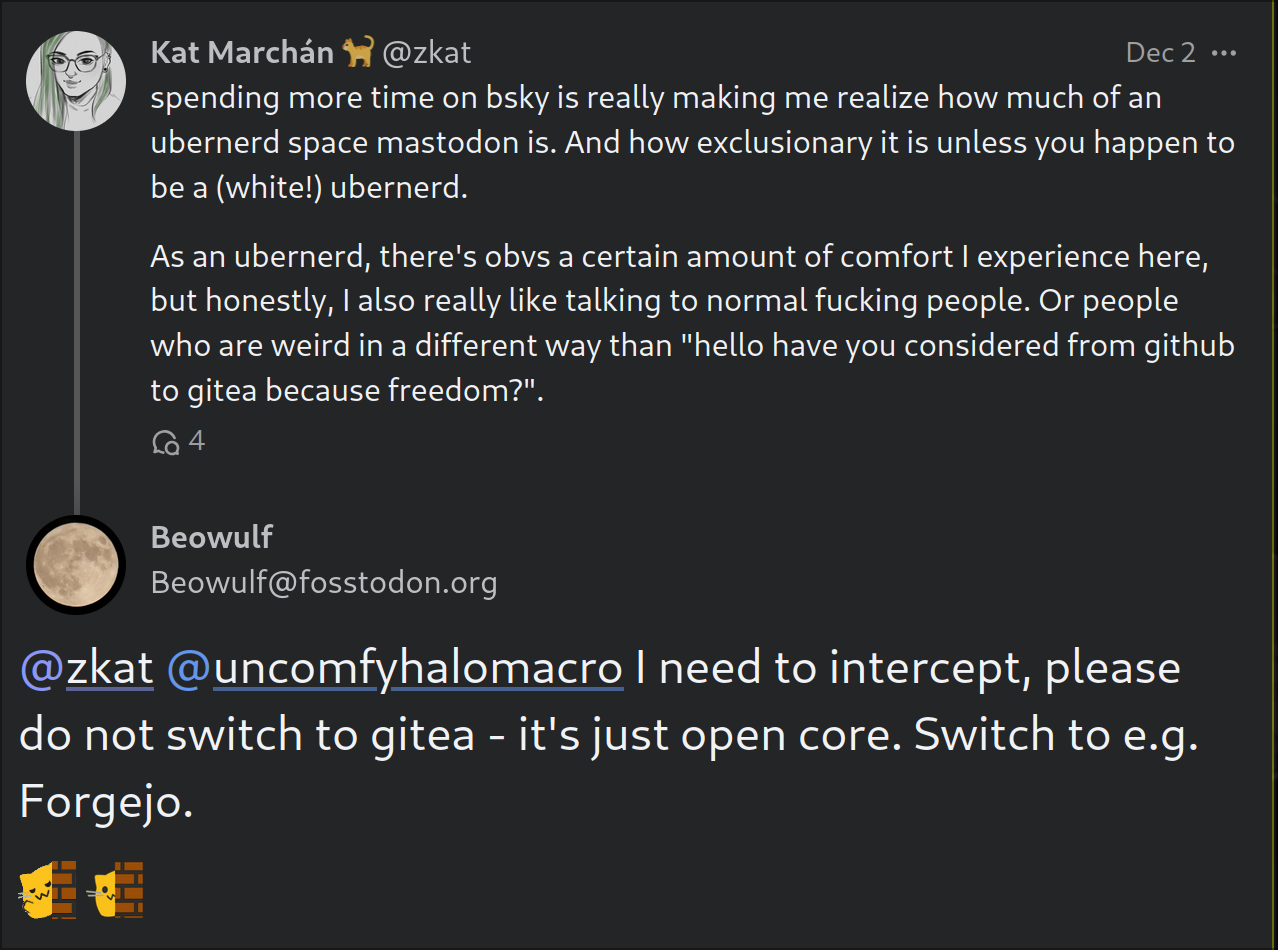
Task: Click the second cat brick-wall emoji
Action: click(115, 889)
